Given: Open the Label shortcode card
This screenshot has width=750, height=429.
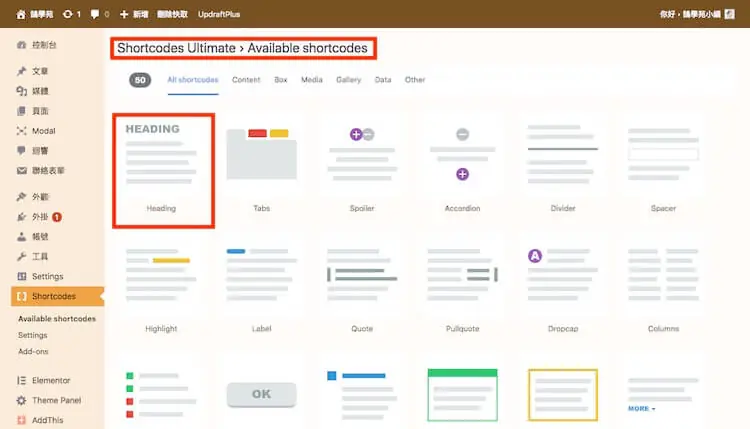Looking at the screenshot, I should [x=262, y=289].
